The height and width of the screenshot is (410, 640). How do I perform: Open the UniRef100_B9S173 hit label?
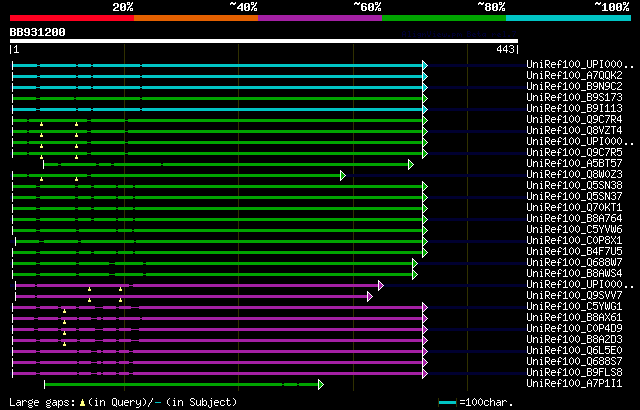(574, 98)
